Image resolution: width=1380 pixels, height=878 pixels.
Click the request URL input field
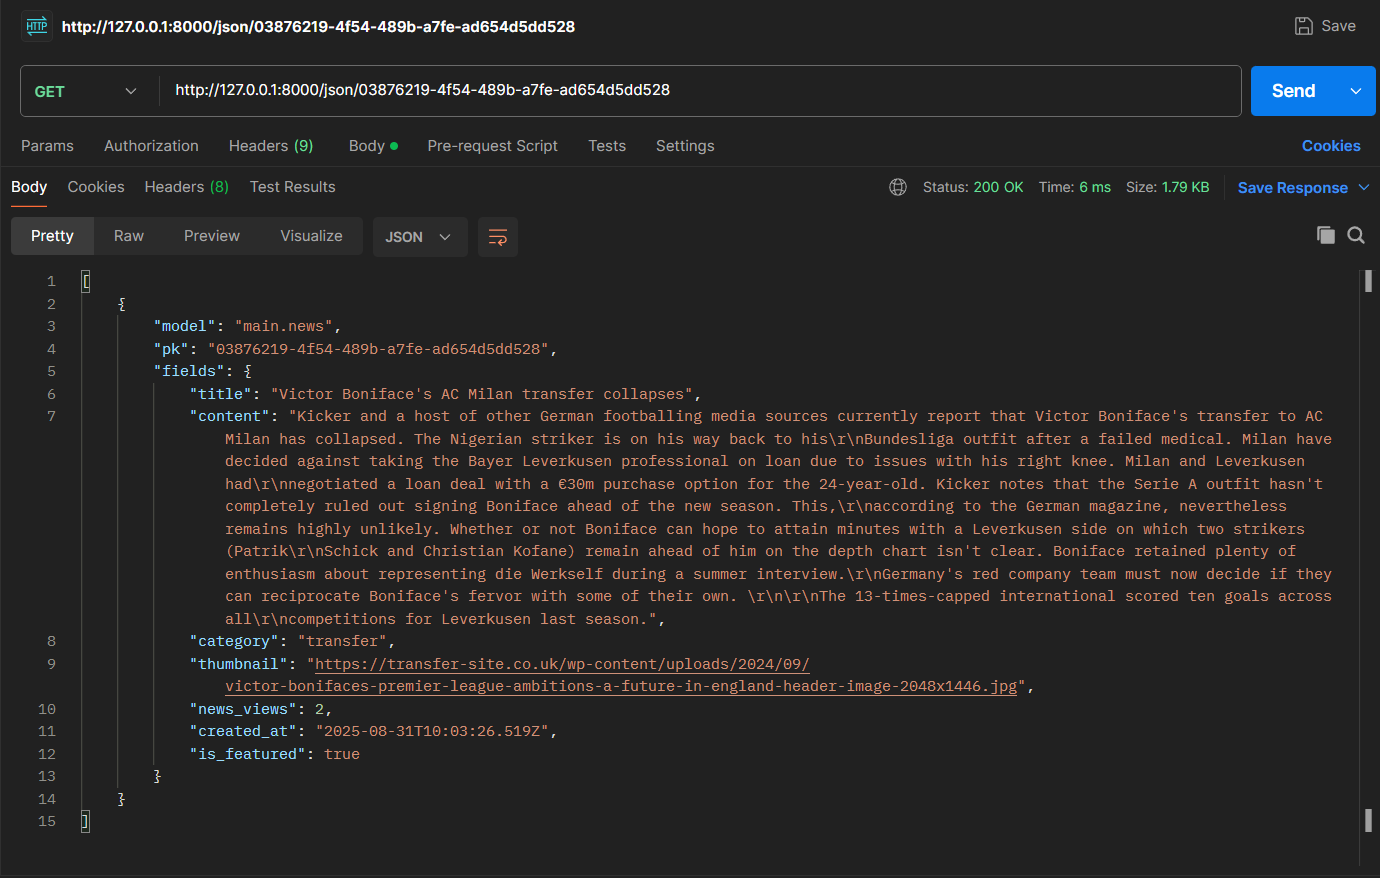700,91
